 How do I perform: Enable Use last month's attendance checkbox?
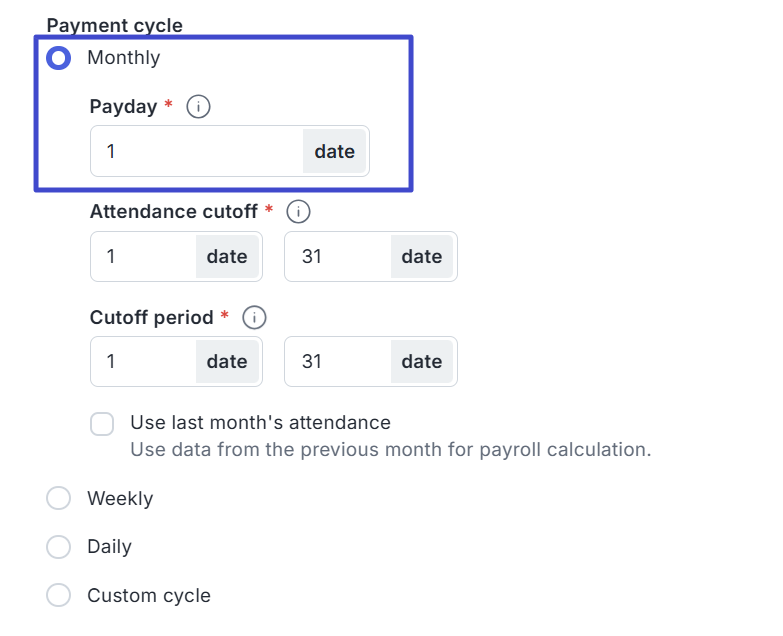click(x=102, y=424)
